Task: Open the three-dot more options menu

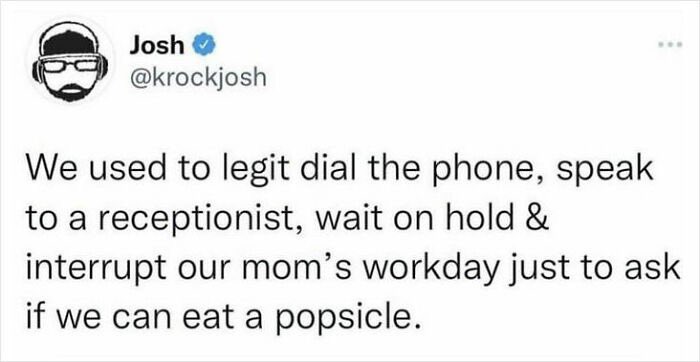Action: 670,46
